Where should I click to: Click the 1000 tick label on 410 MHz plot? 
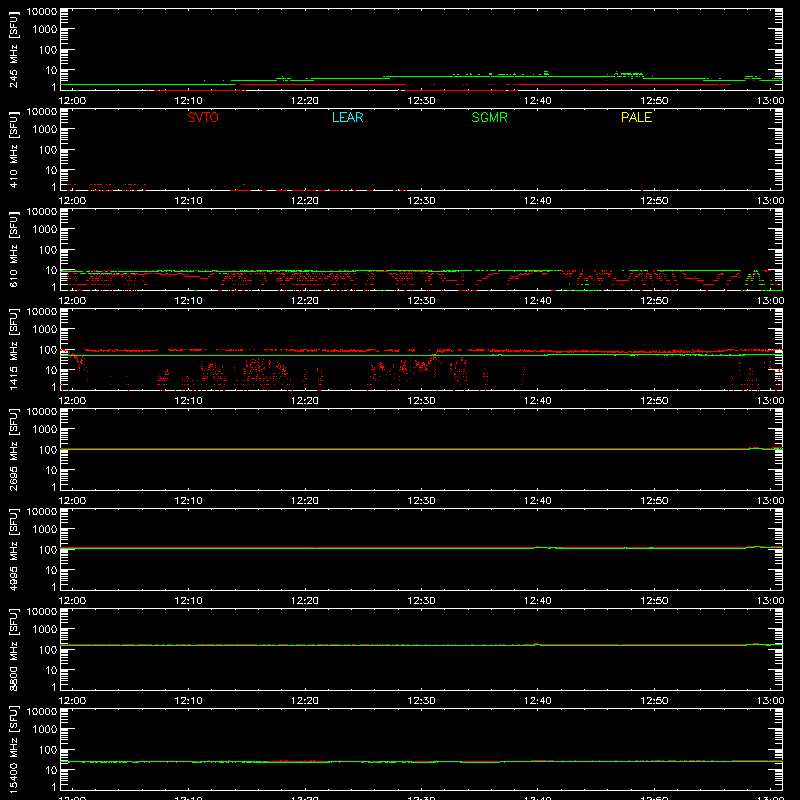[x=45, y=129]
